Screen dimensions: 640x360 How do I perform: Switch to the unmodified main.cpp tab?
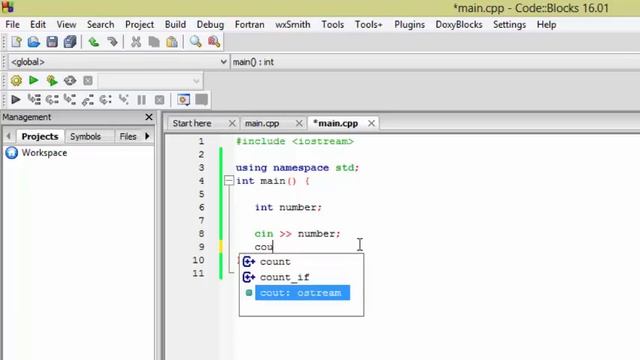click(262, 123)
